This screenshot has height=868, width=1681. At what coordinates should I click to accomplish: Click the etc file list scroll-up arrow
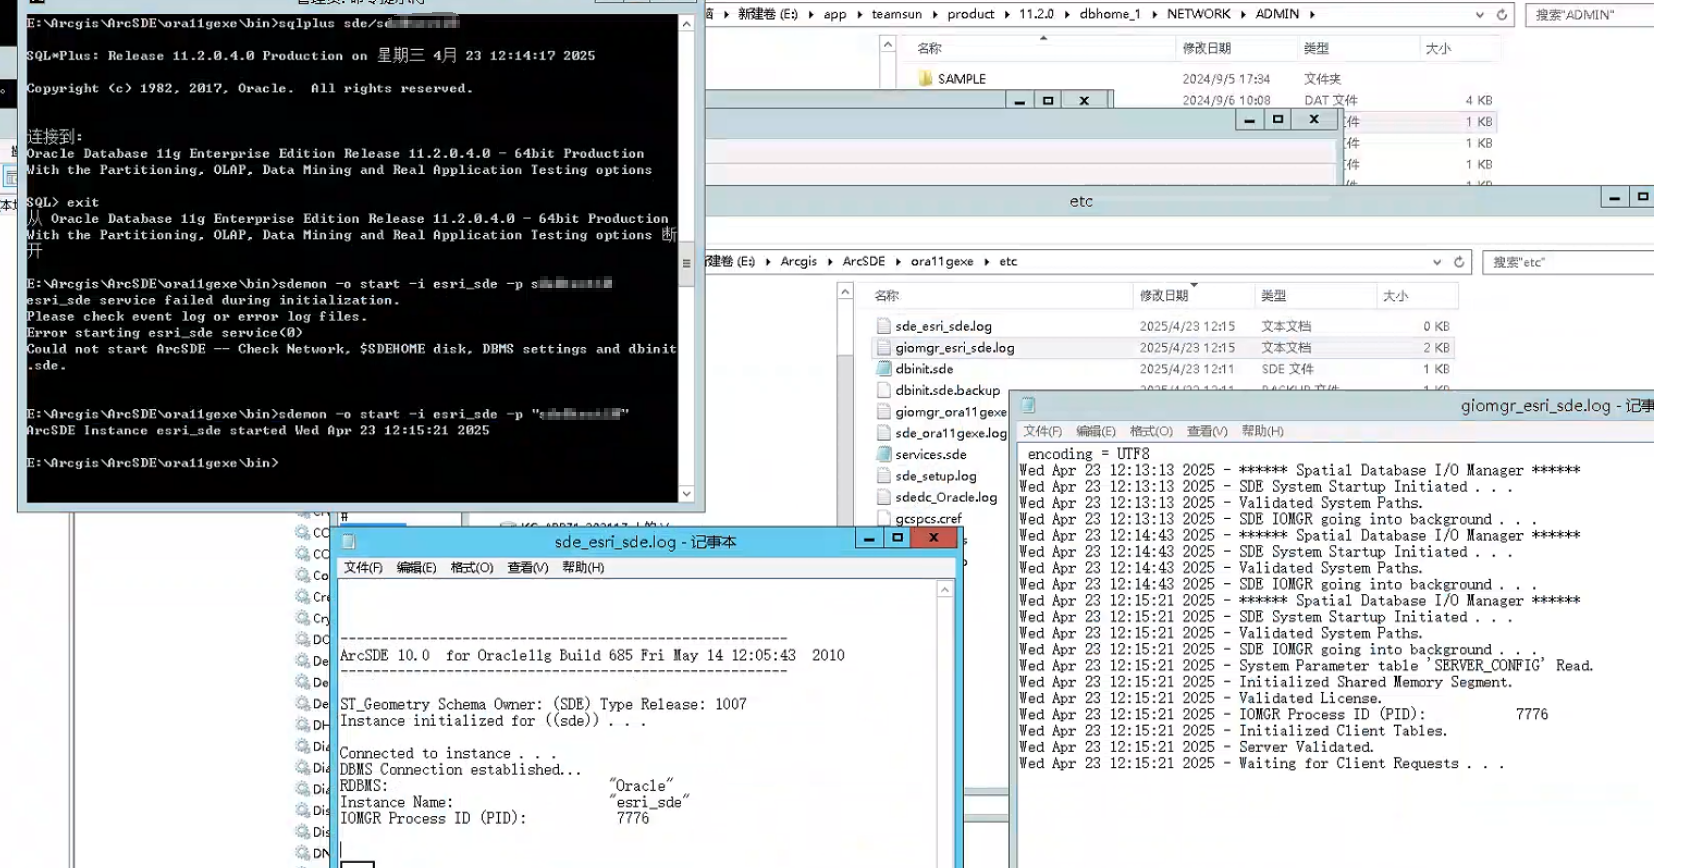tap(845, 292)
